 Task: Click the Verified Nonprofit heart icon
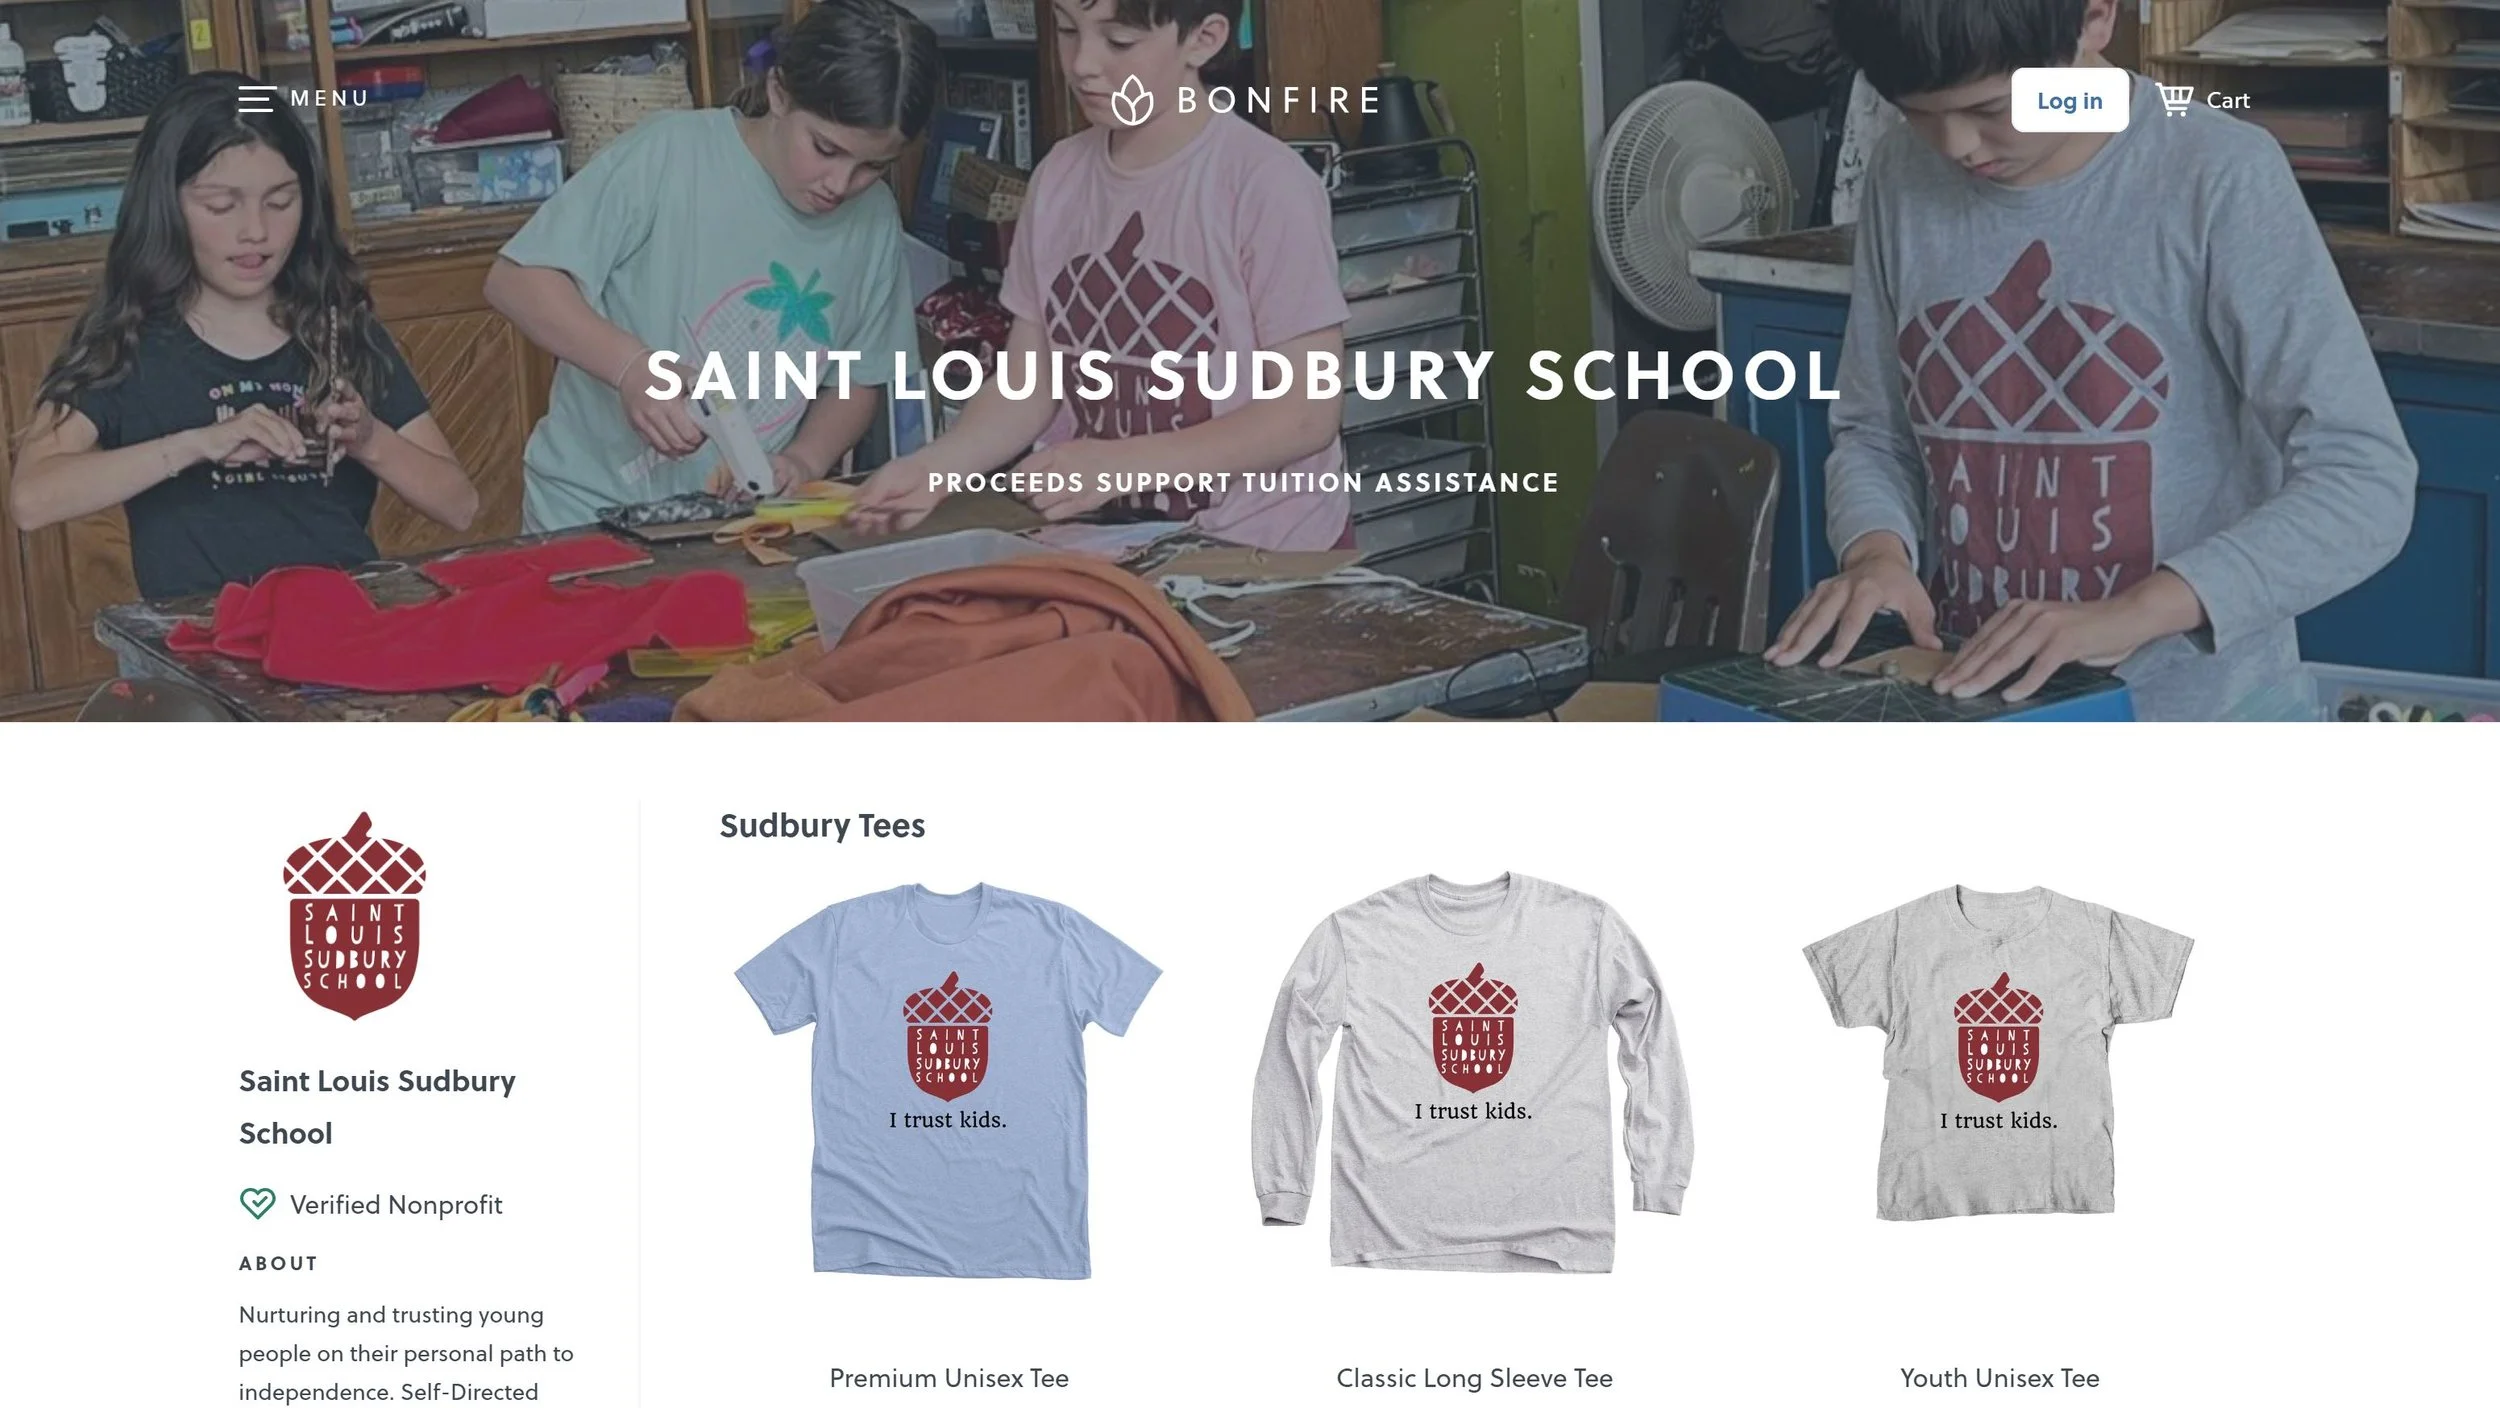click(257, 1203)
